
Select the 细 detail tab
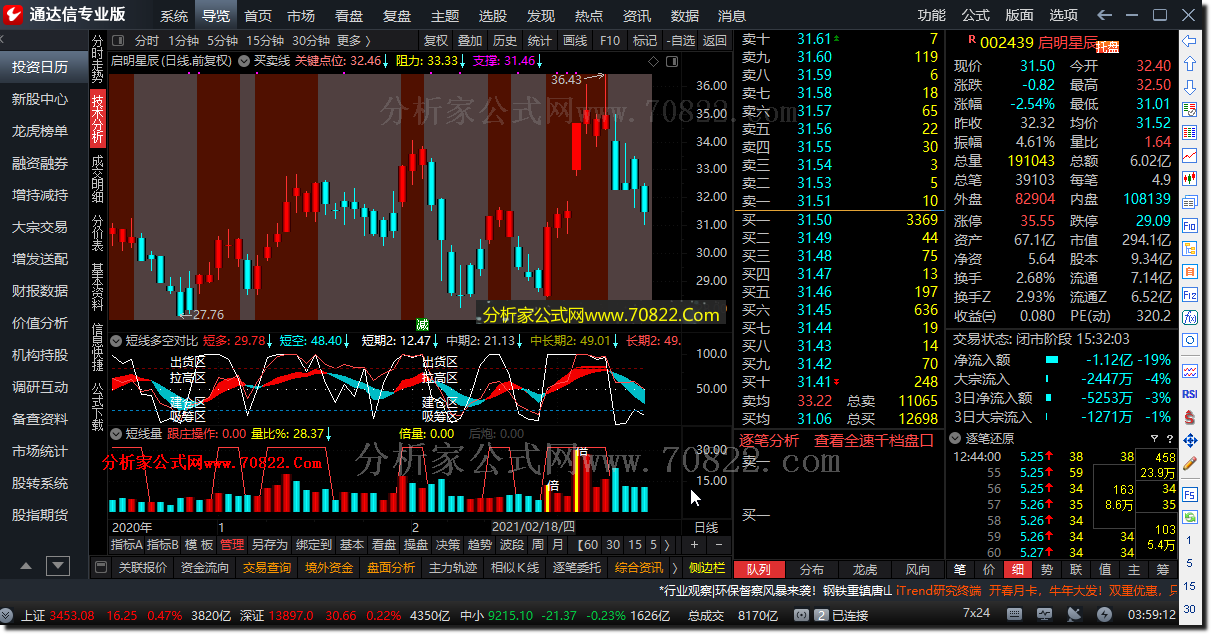pyautogui.click(x=1018, y=569)
